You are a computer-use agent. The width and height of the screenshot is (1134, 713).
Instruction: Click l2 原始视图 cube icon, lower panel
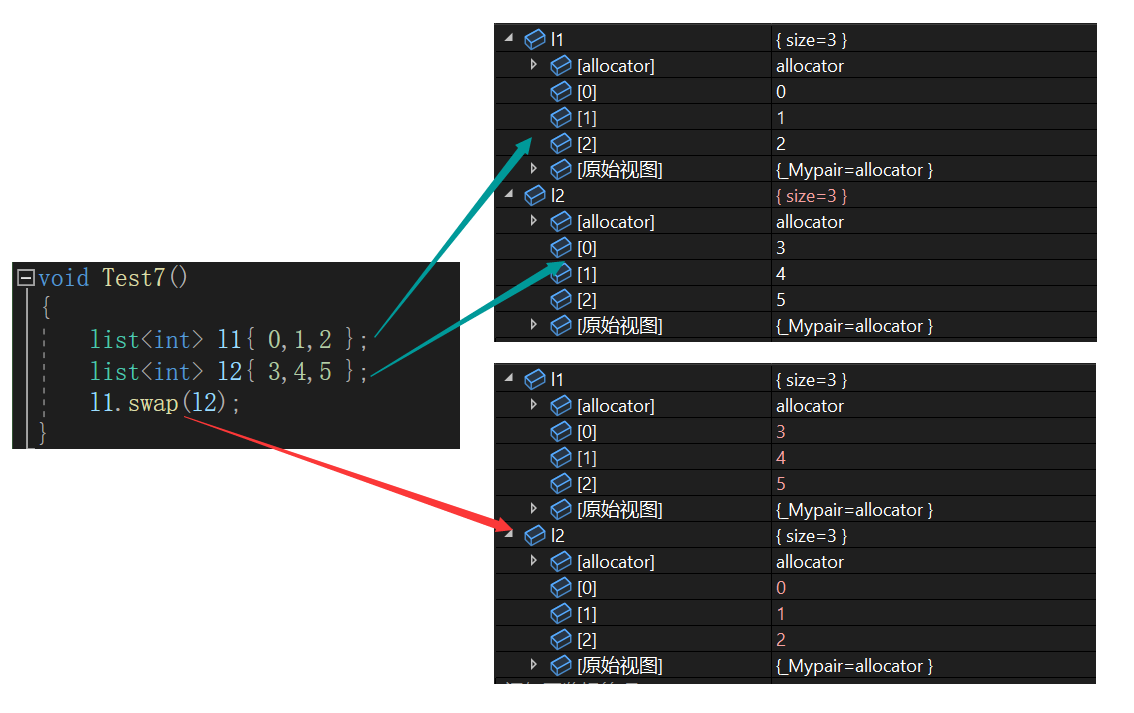[x=561, y=665]
